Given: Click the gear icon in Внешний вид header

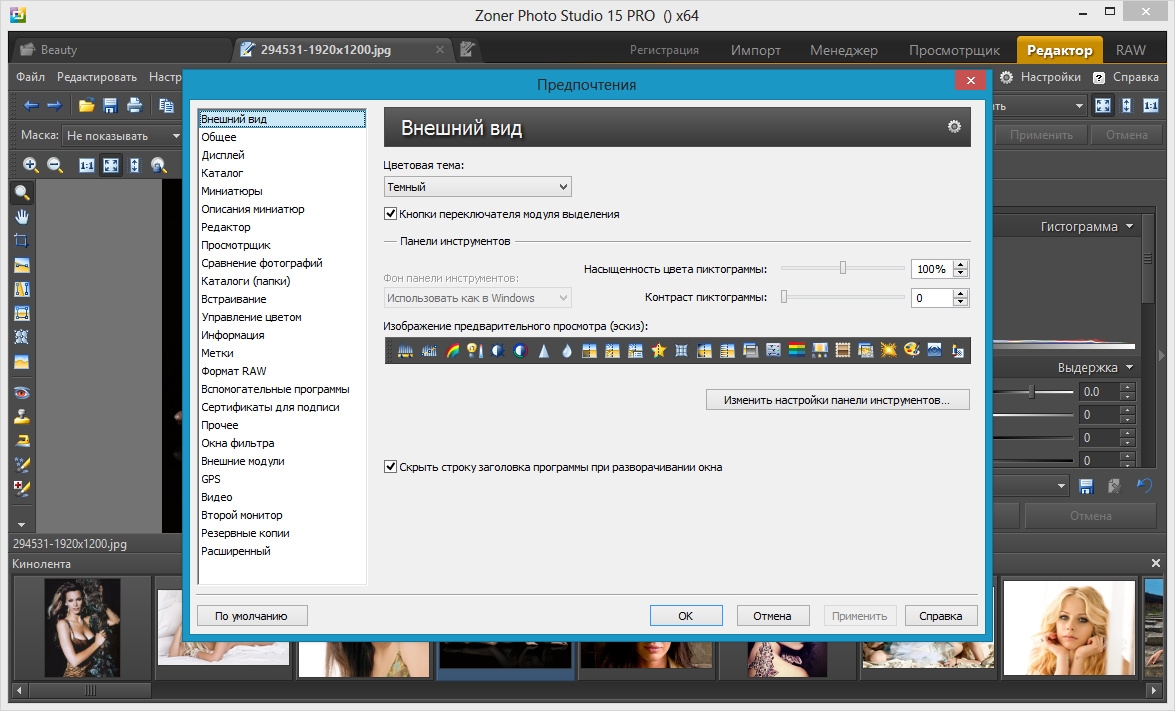Looking at the screenshot, I should click(954, 127).
